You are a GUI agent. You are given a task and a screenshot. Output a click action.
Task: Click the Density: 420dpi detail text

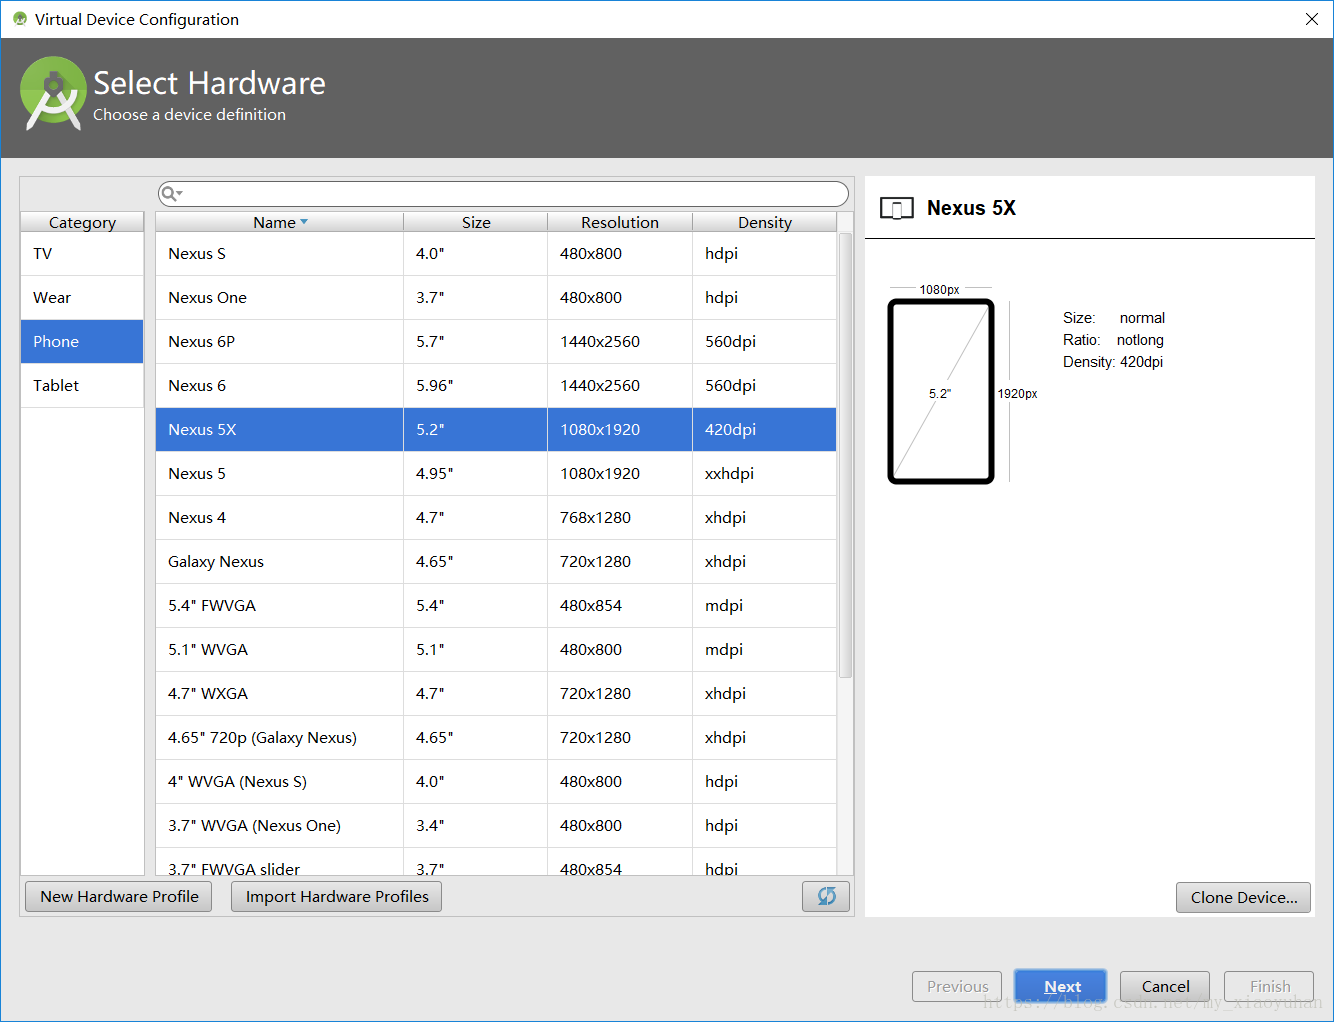pos(1113,362)
